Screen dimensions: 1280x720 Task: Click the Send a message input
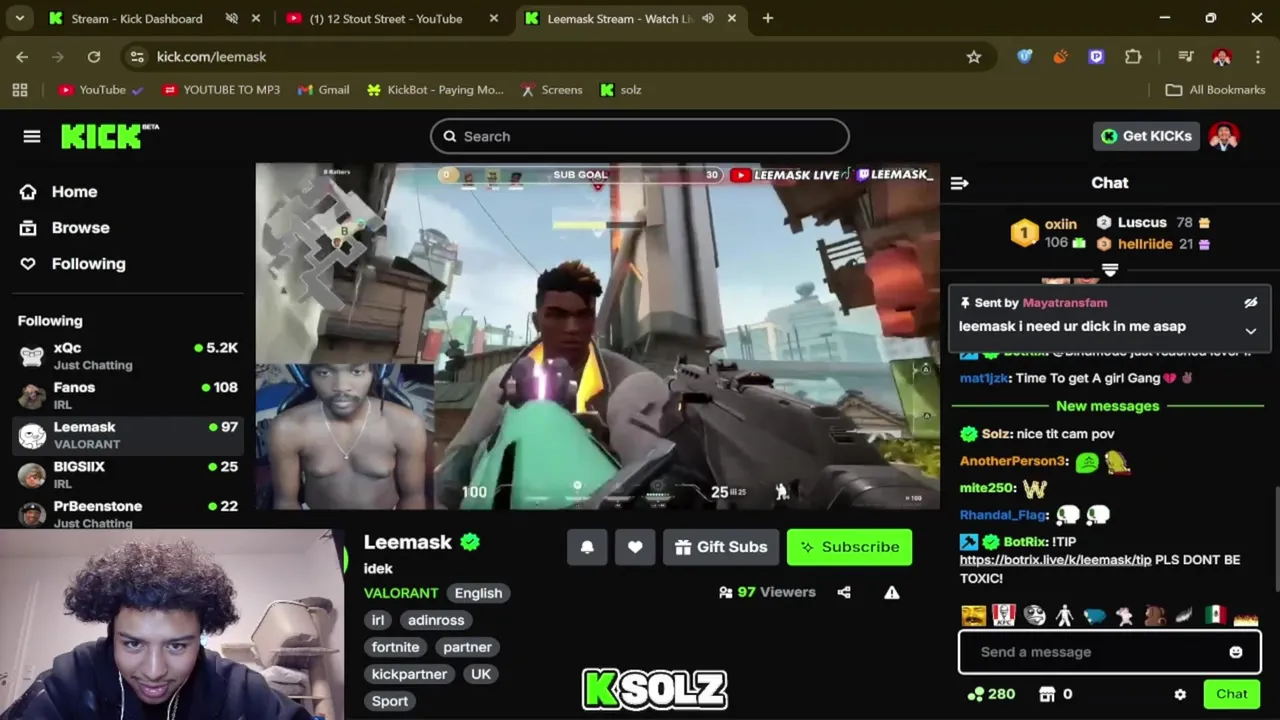1110,652
